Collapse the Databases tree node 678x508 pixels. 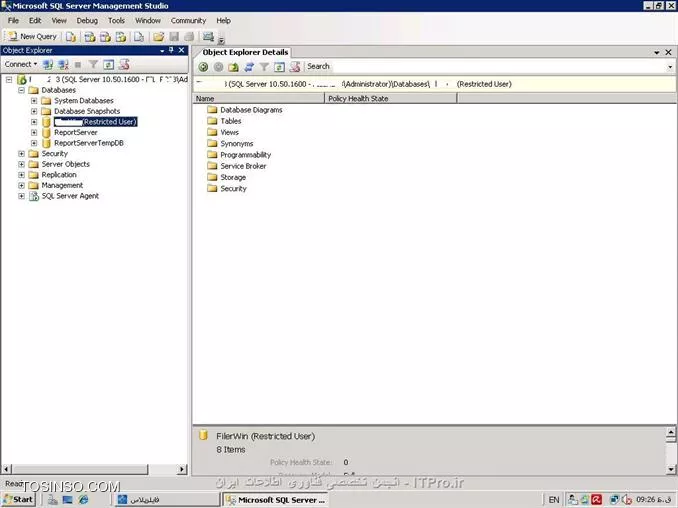pyautogui.click(x=21, y=90)
